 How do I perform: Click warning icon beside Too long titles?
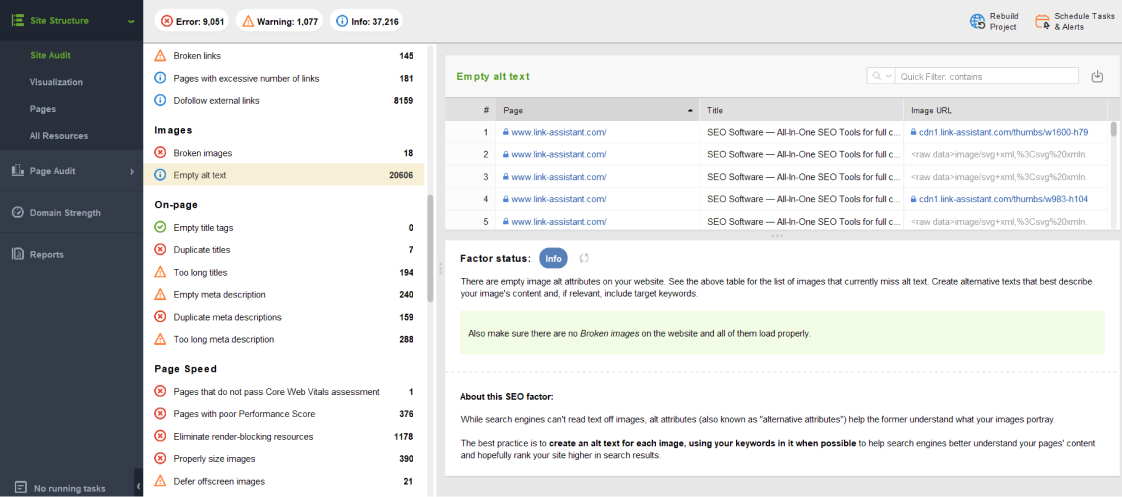click(x=160, y=272)
